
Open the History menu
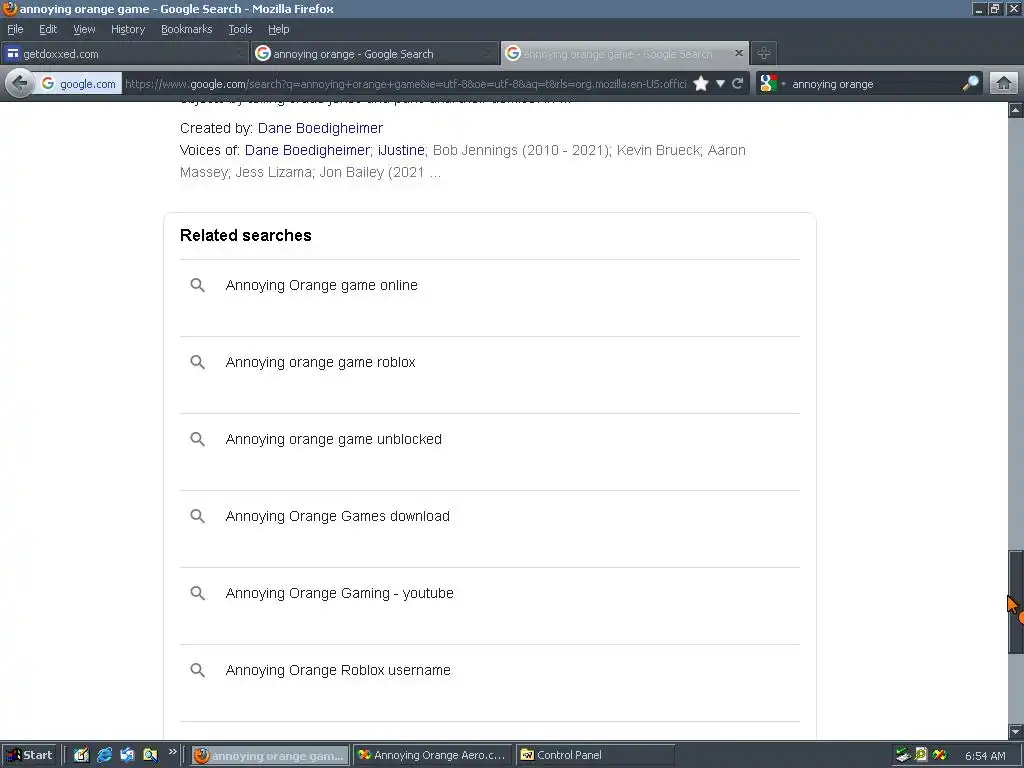[127, 29]
